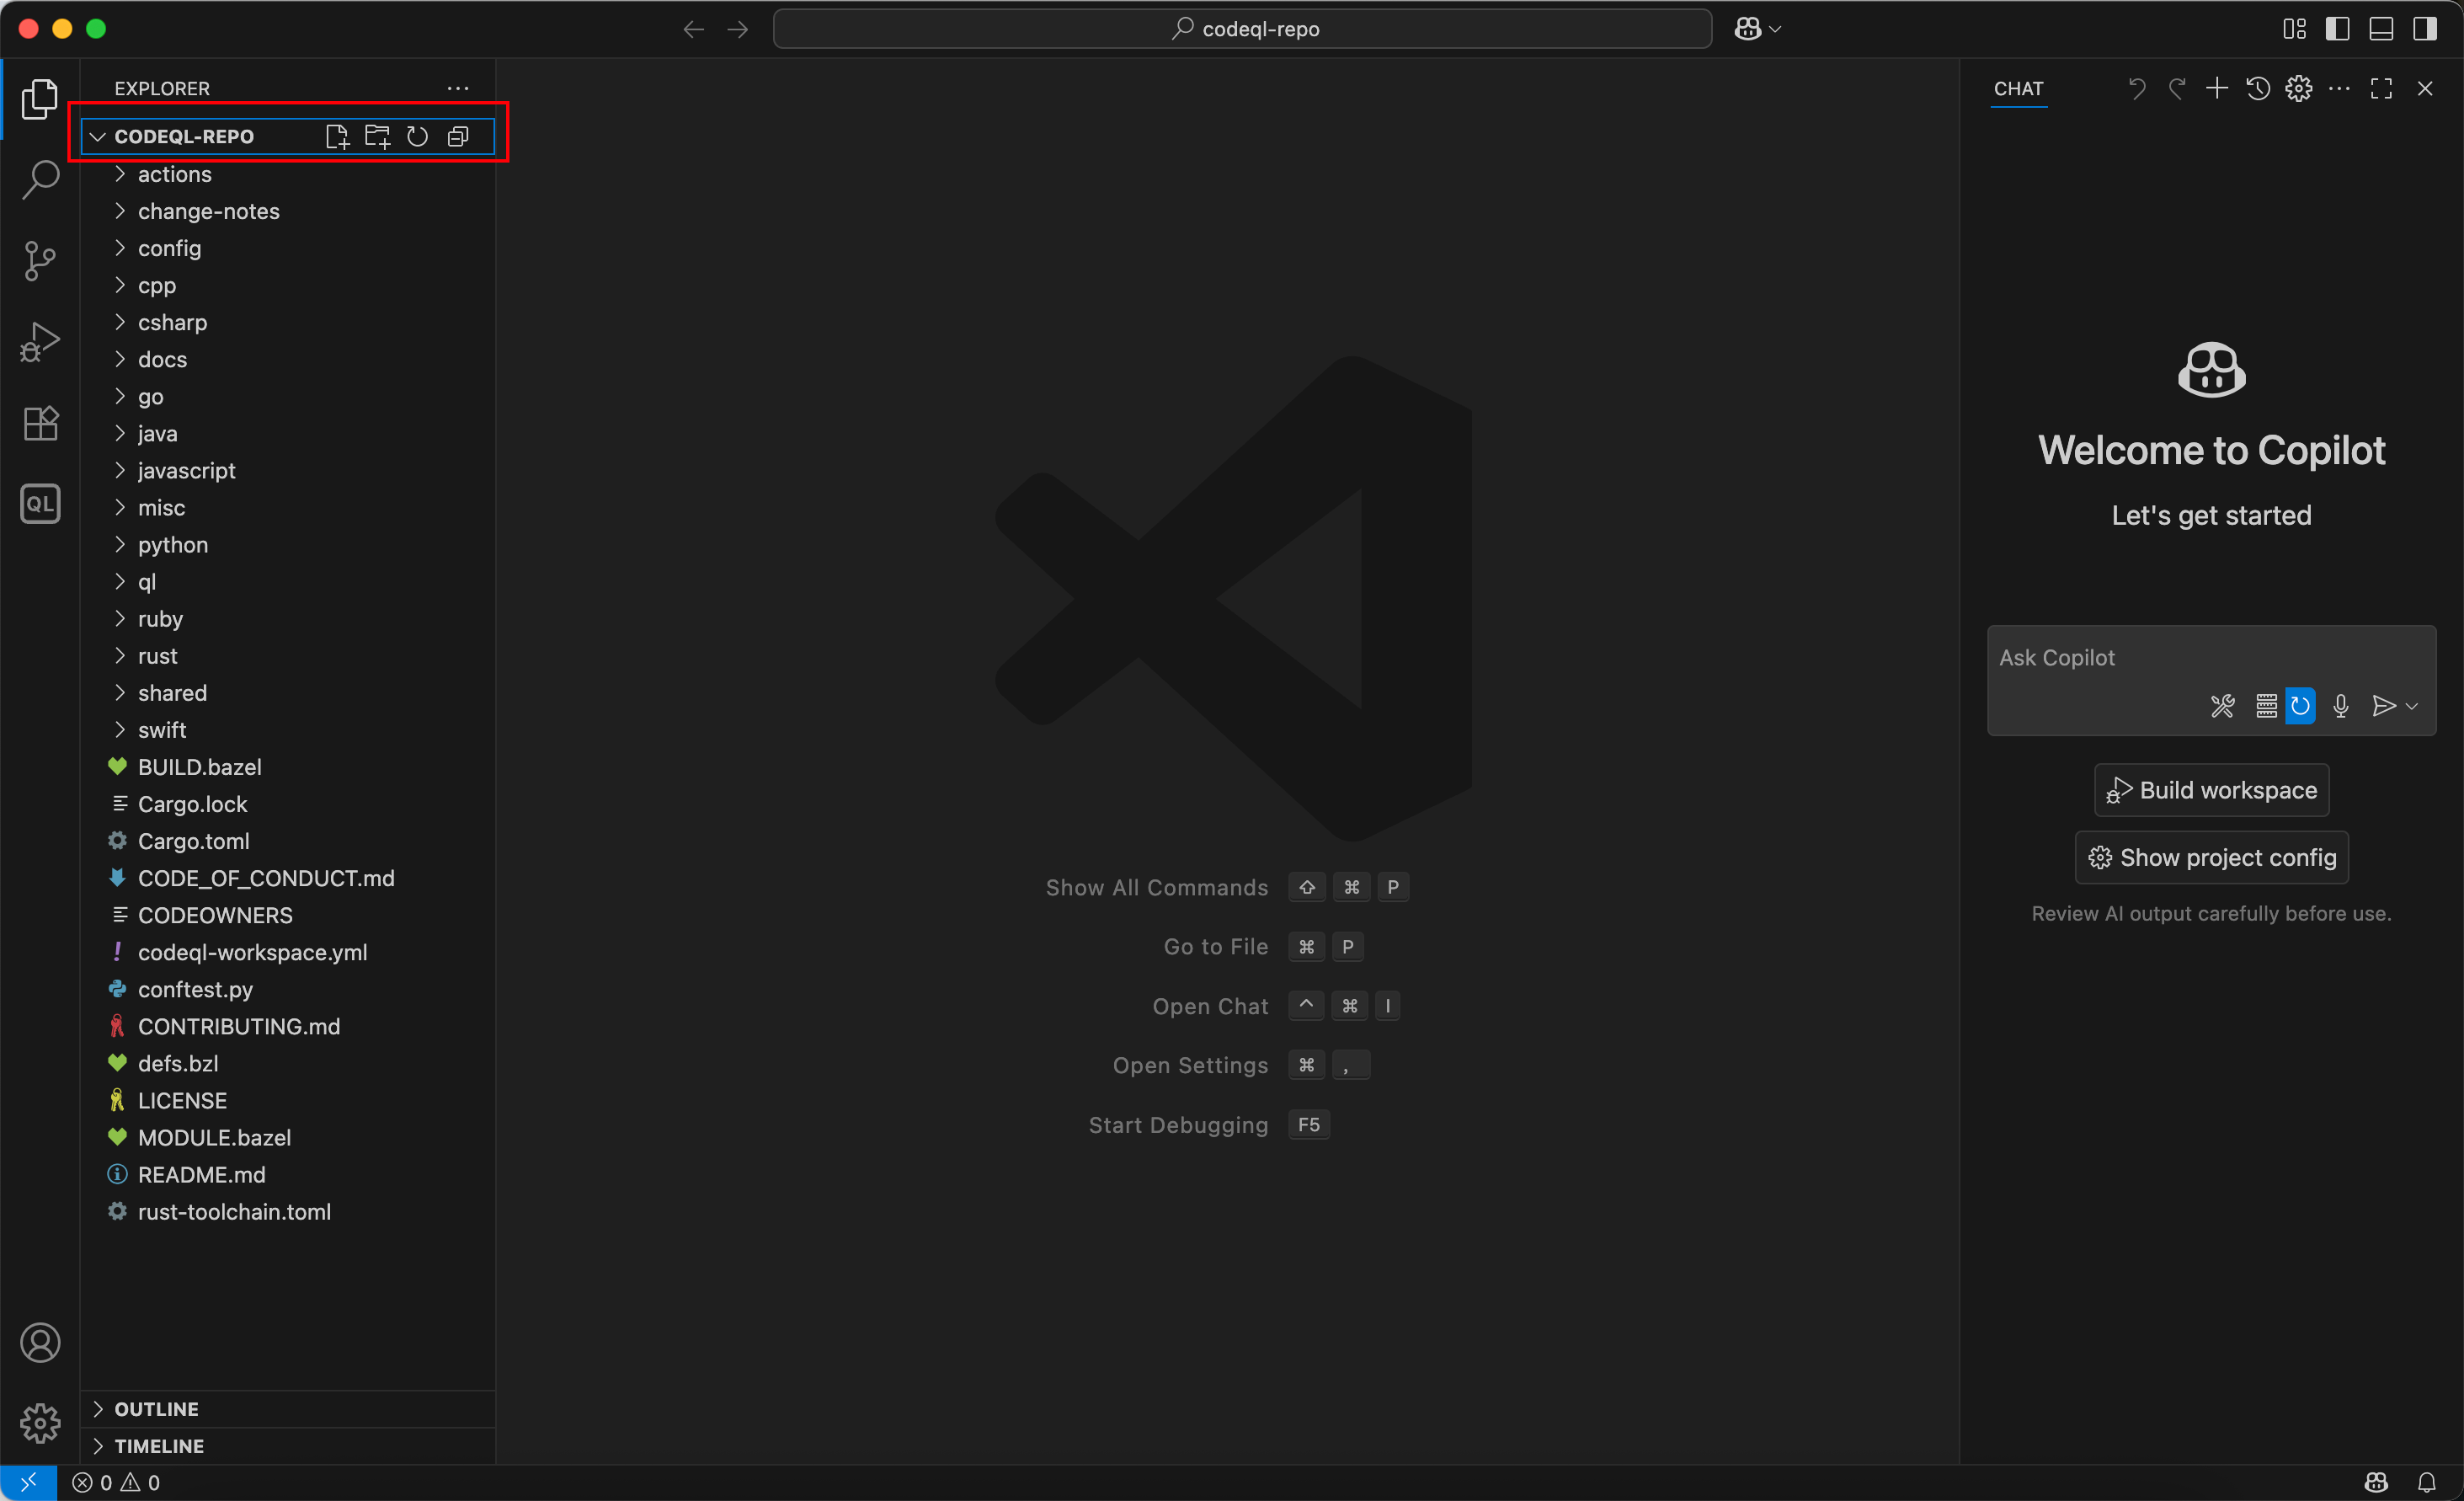This screenshot has height=1501, width=2464.
Task: Open Copilot status icon in status bar
Action: pos(2377,1482)
